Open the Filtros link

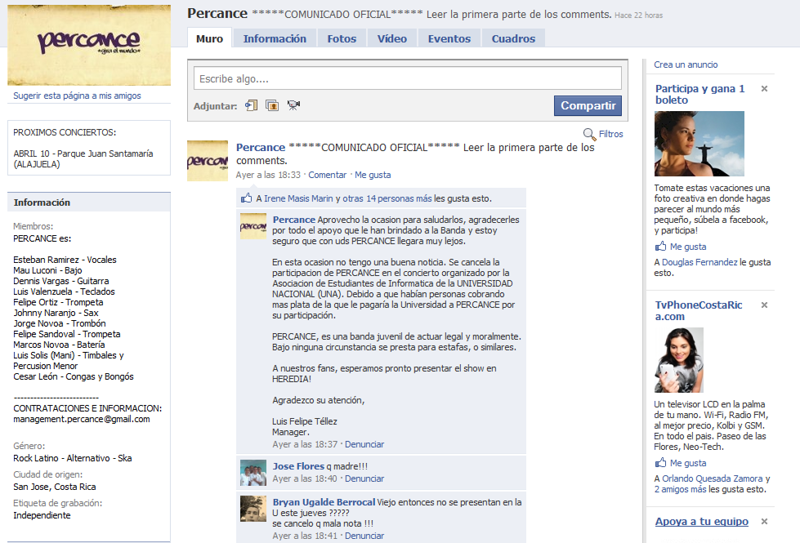point(611,134)
